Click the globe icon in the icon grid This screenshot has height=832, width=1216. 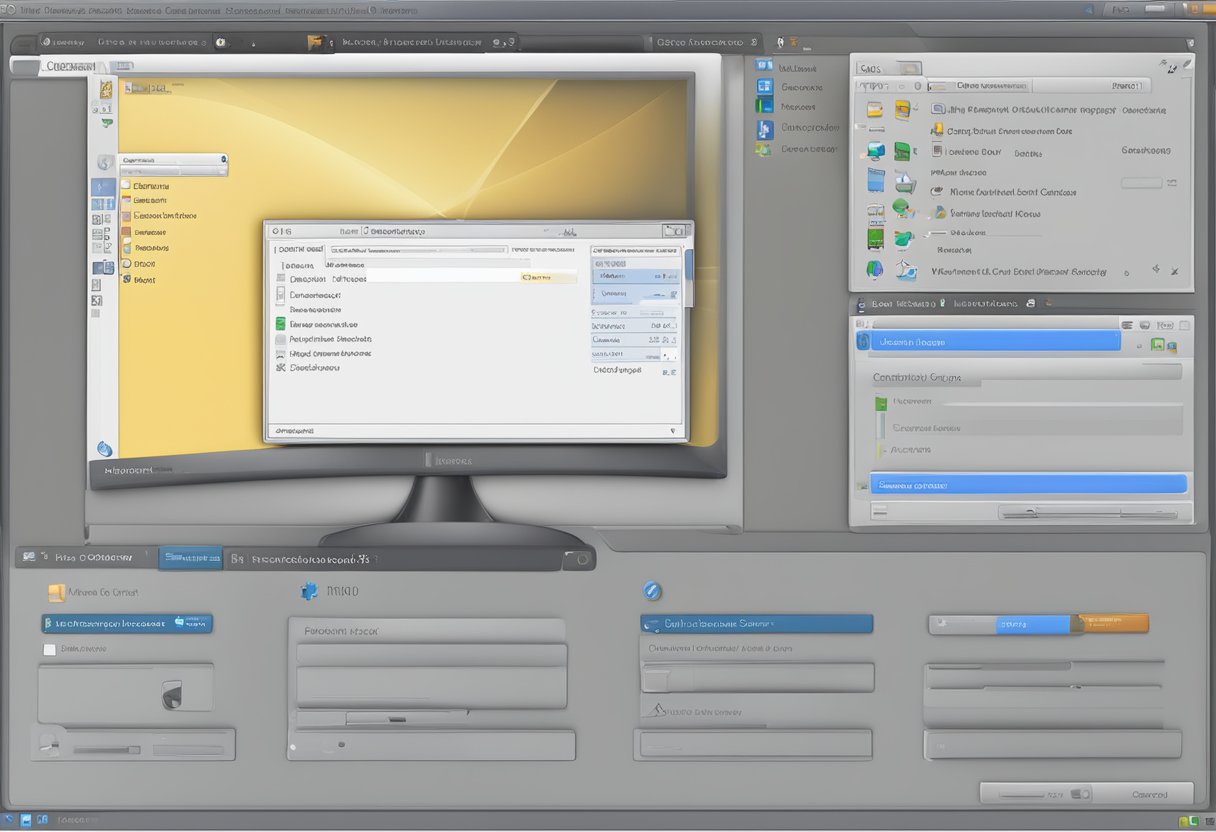click(x=875, y=269)
